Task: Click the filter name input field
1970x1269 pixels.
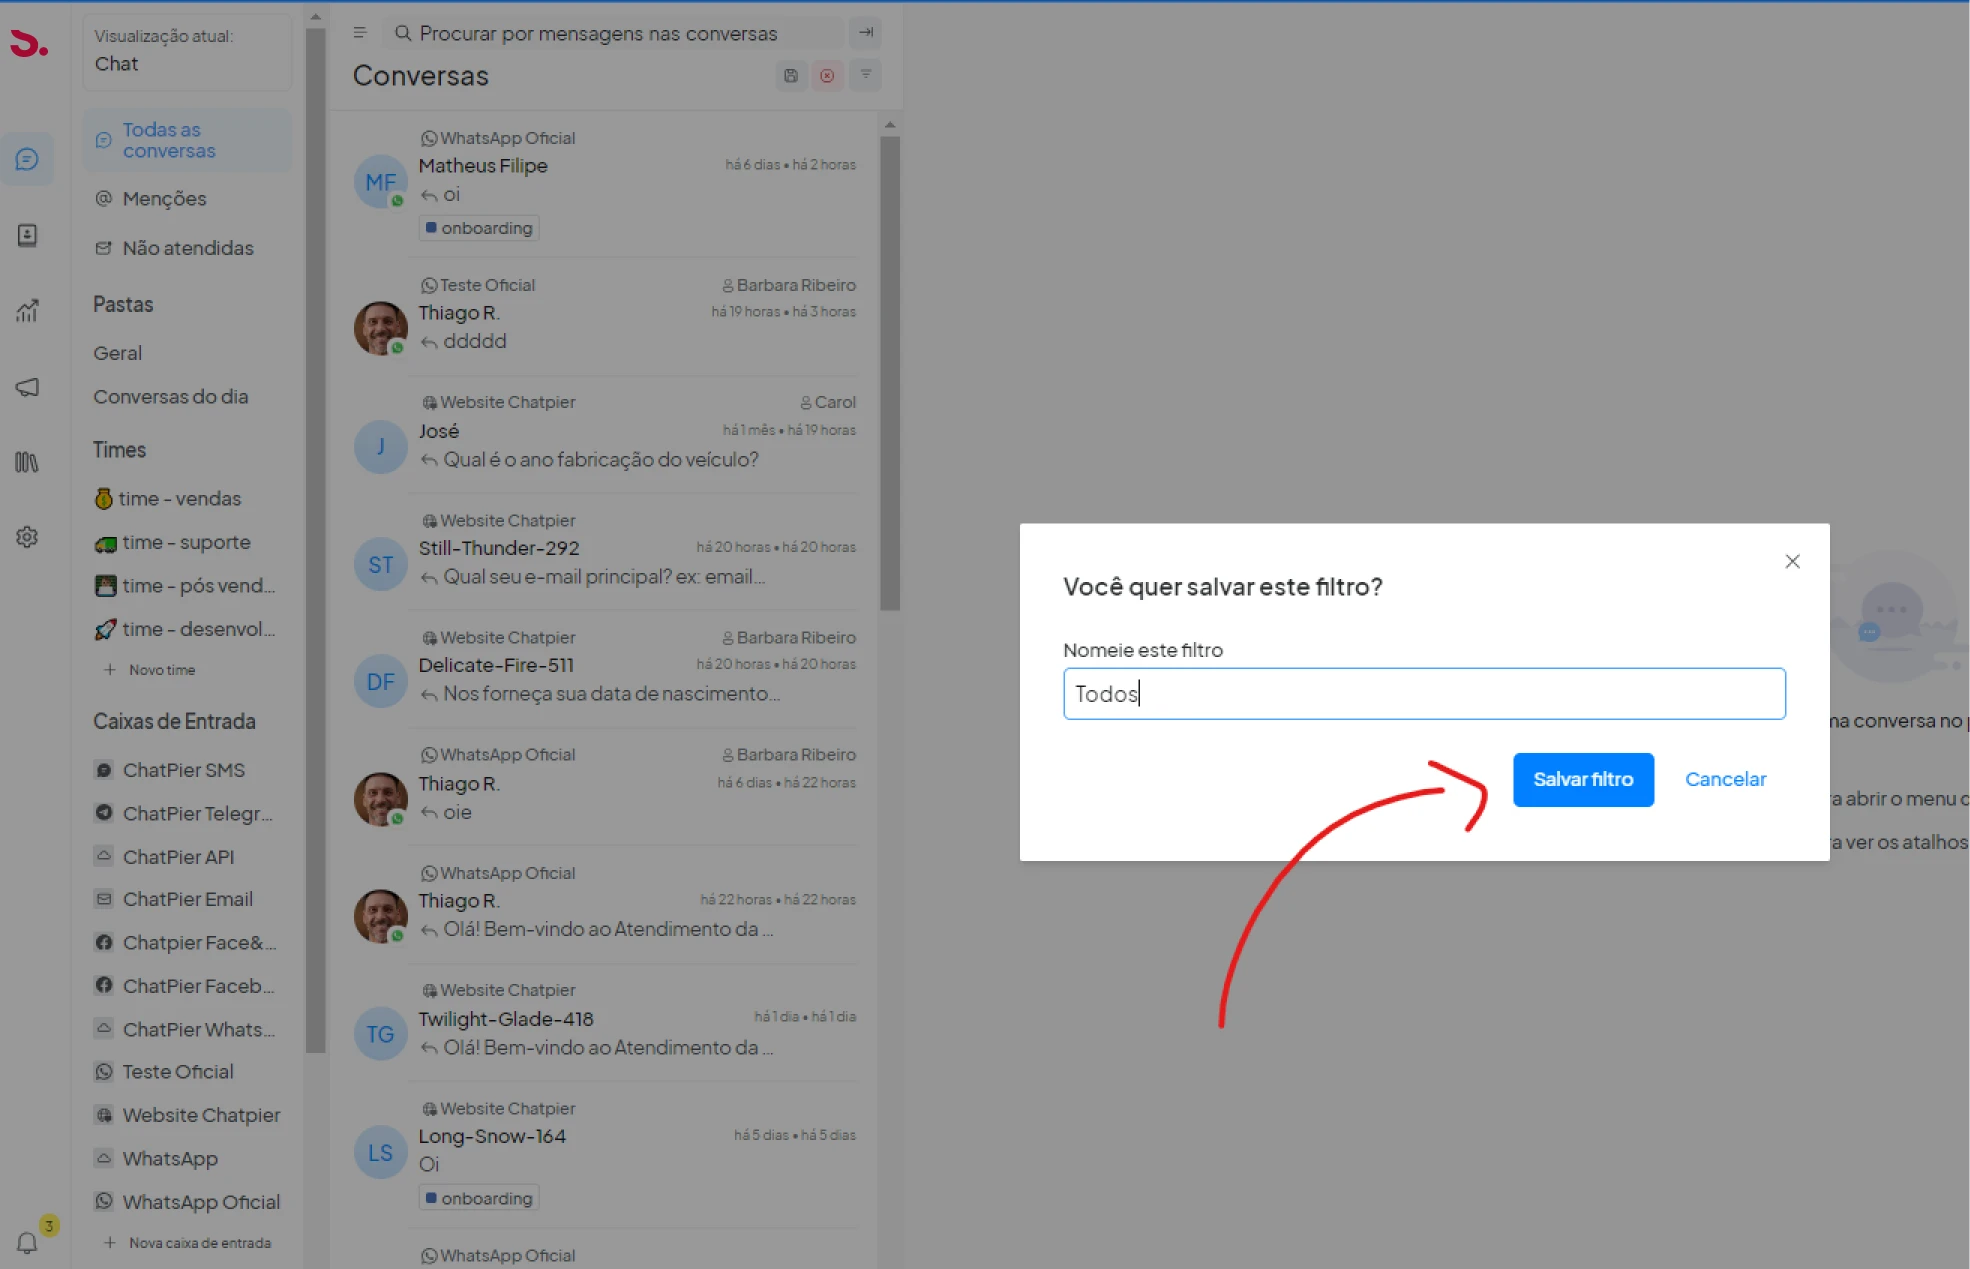Action: coord(1423,693)
